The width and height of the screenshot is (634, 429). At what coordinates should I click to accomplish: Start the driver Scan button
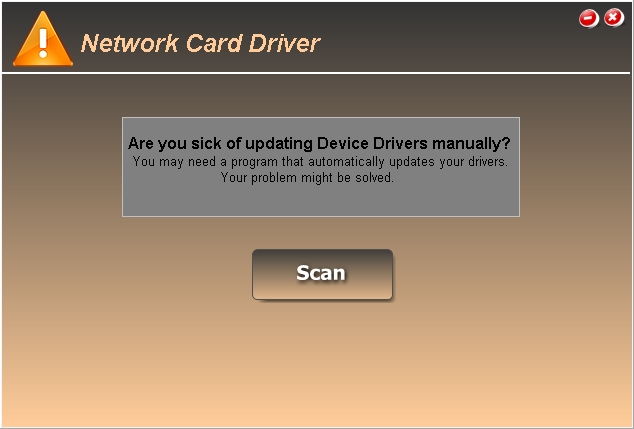click(x=322, y=274)
